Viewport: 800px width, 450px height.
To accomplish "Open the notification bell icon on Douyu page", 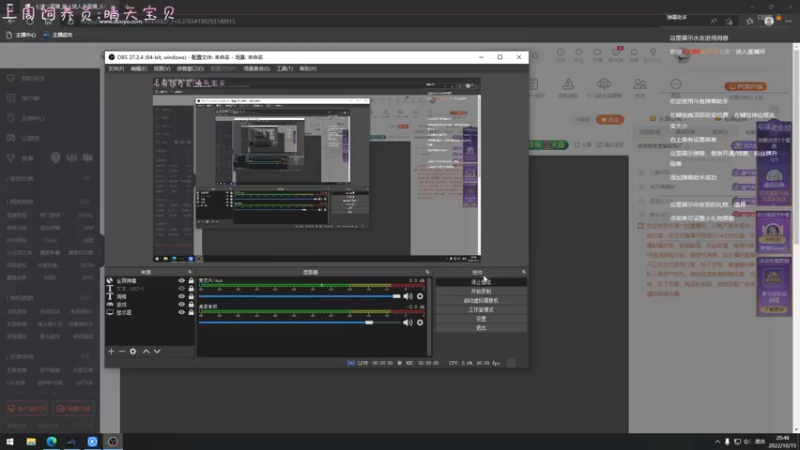I will point(634,52).
